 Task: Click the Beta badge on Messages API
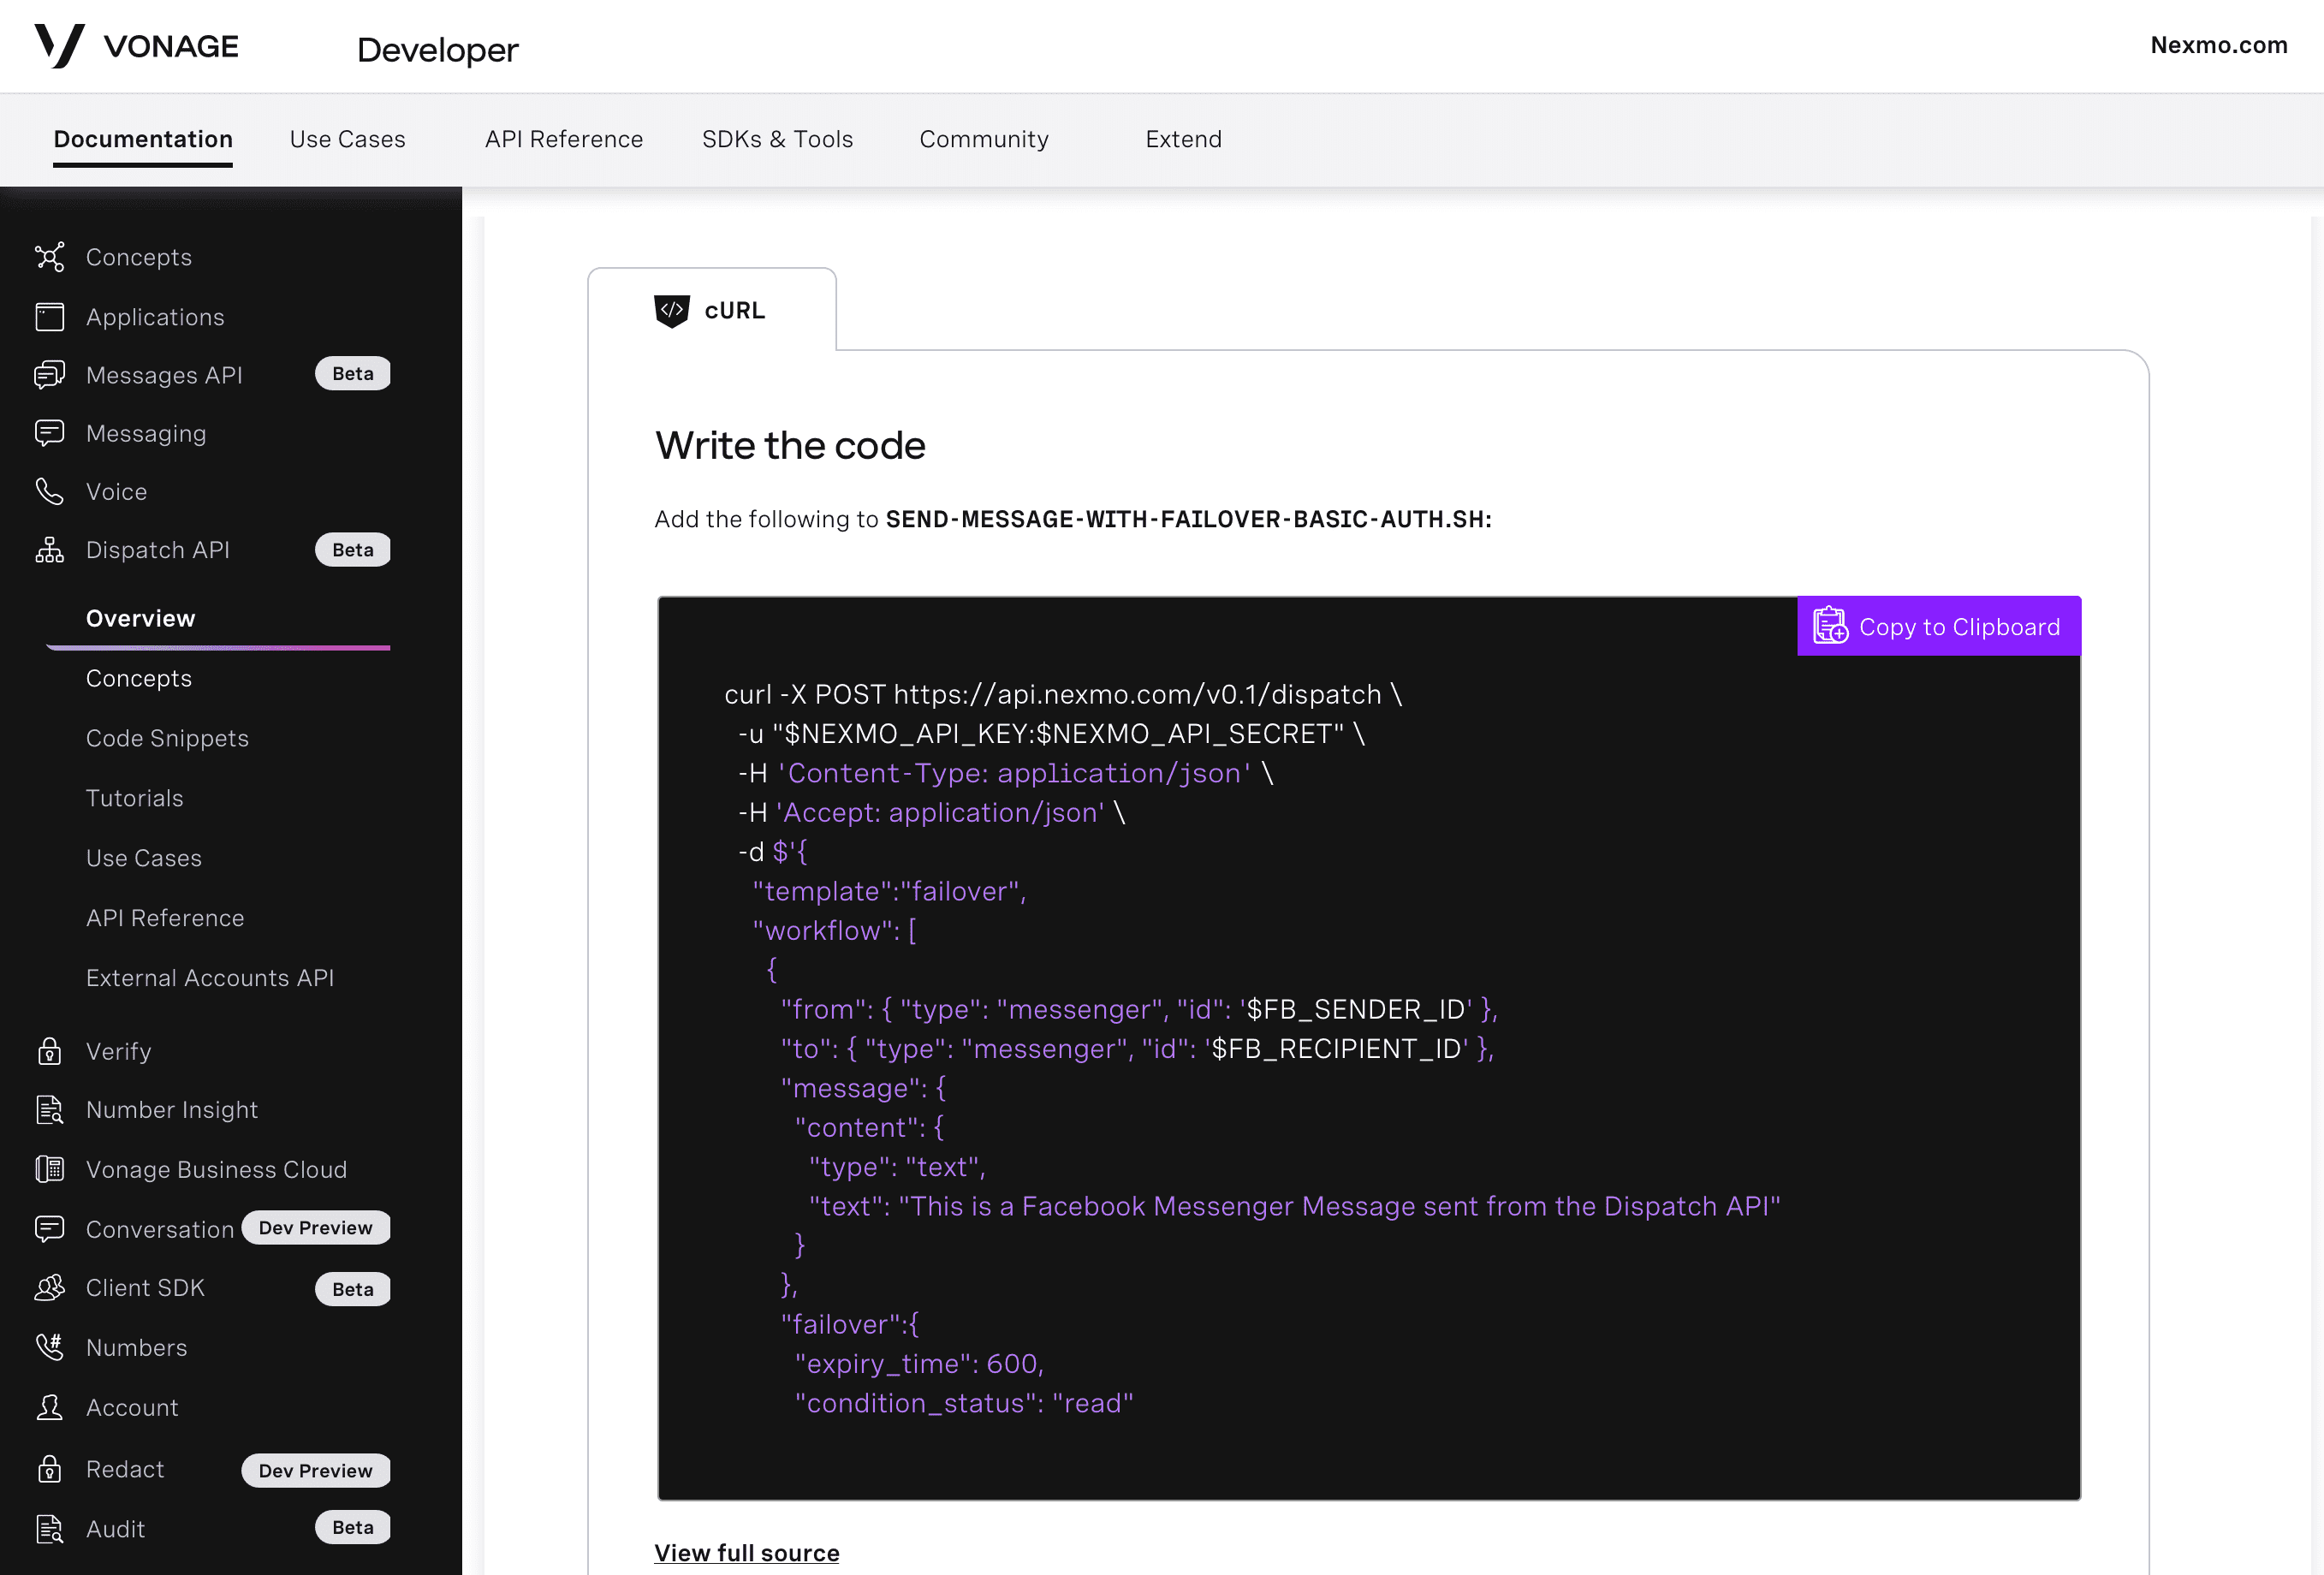[x=352, y=374]
